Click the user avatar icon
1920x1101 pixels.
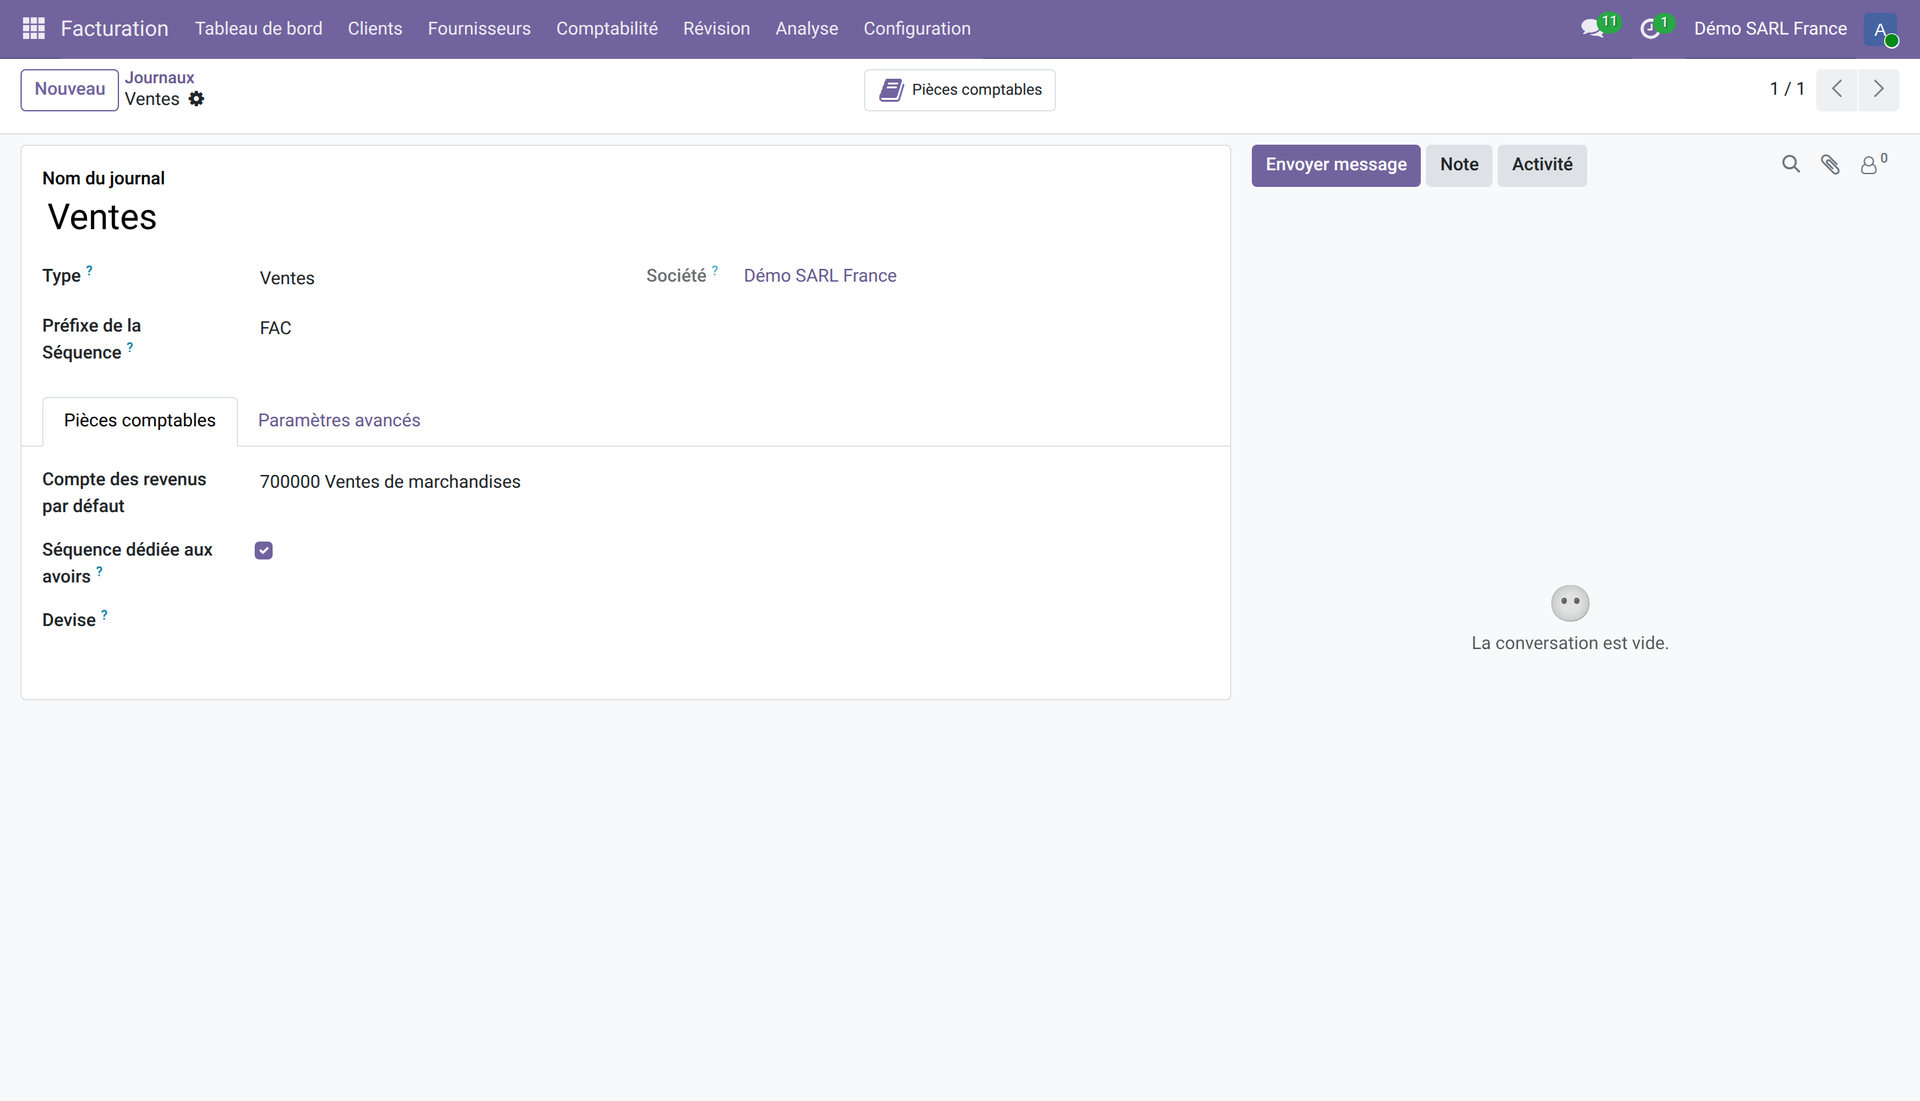(1880, 29)
